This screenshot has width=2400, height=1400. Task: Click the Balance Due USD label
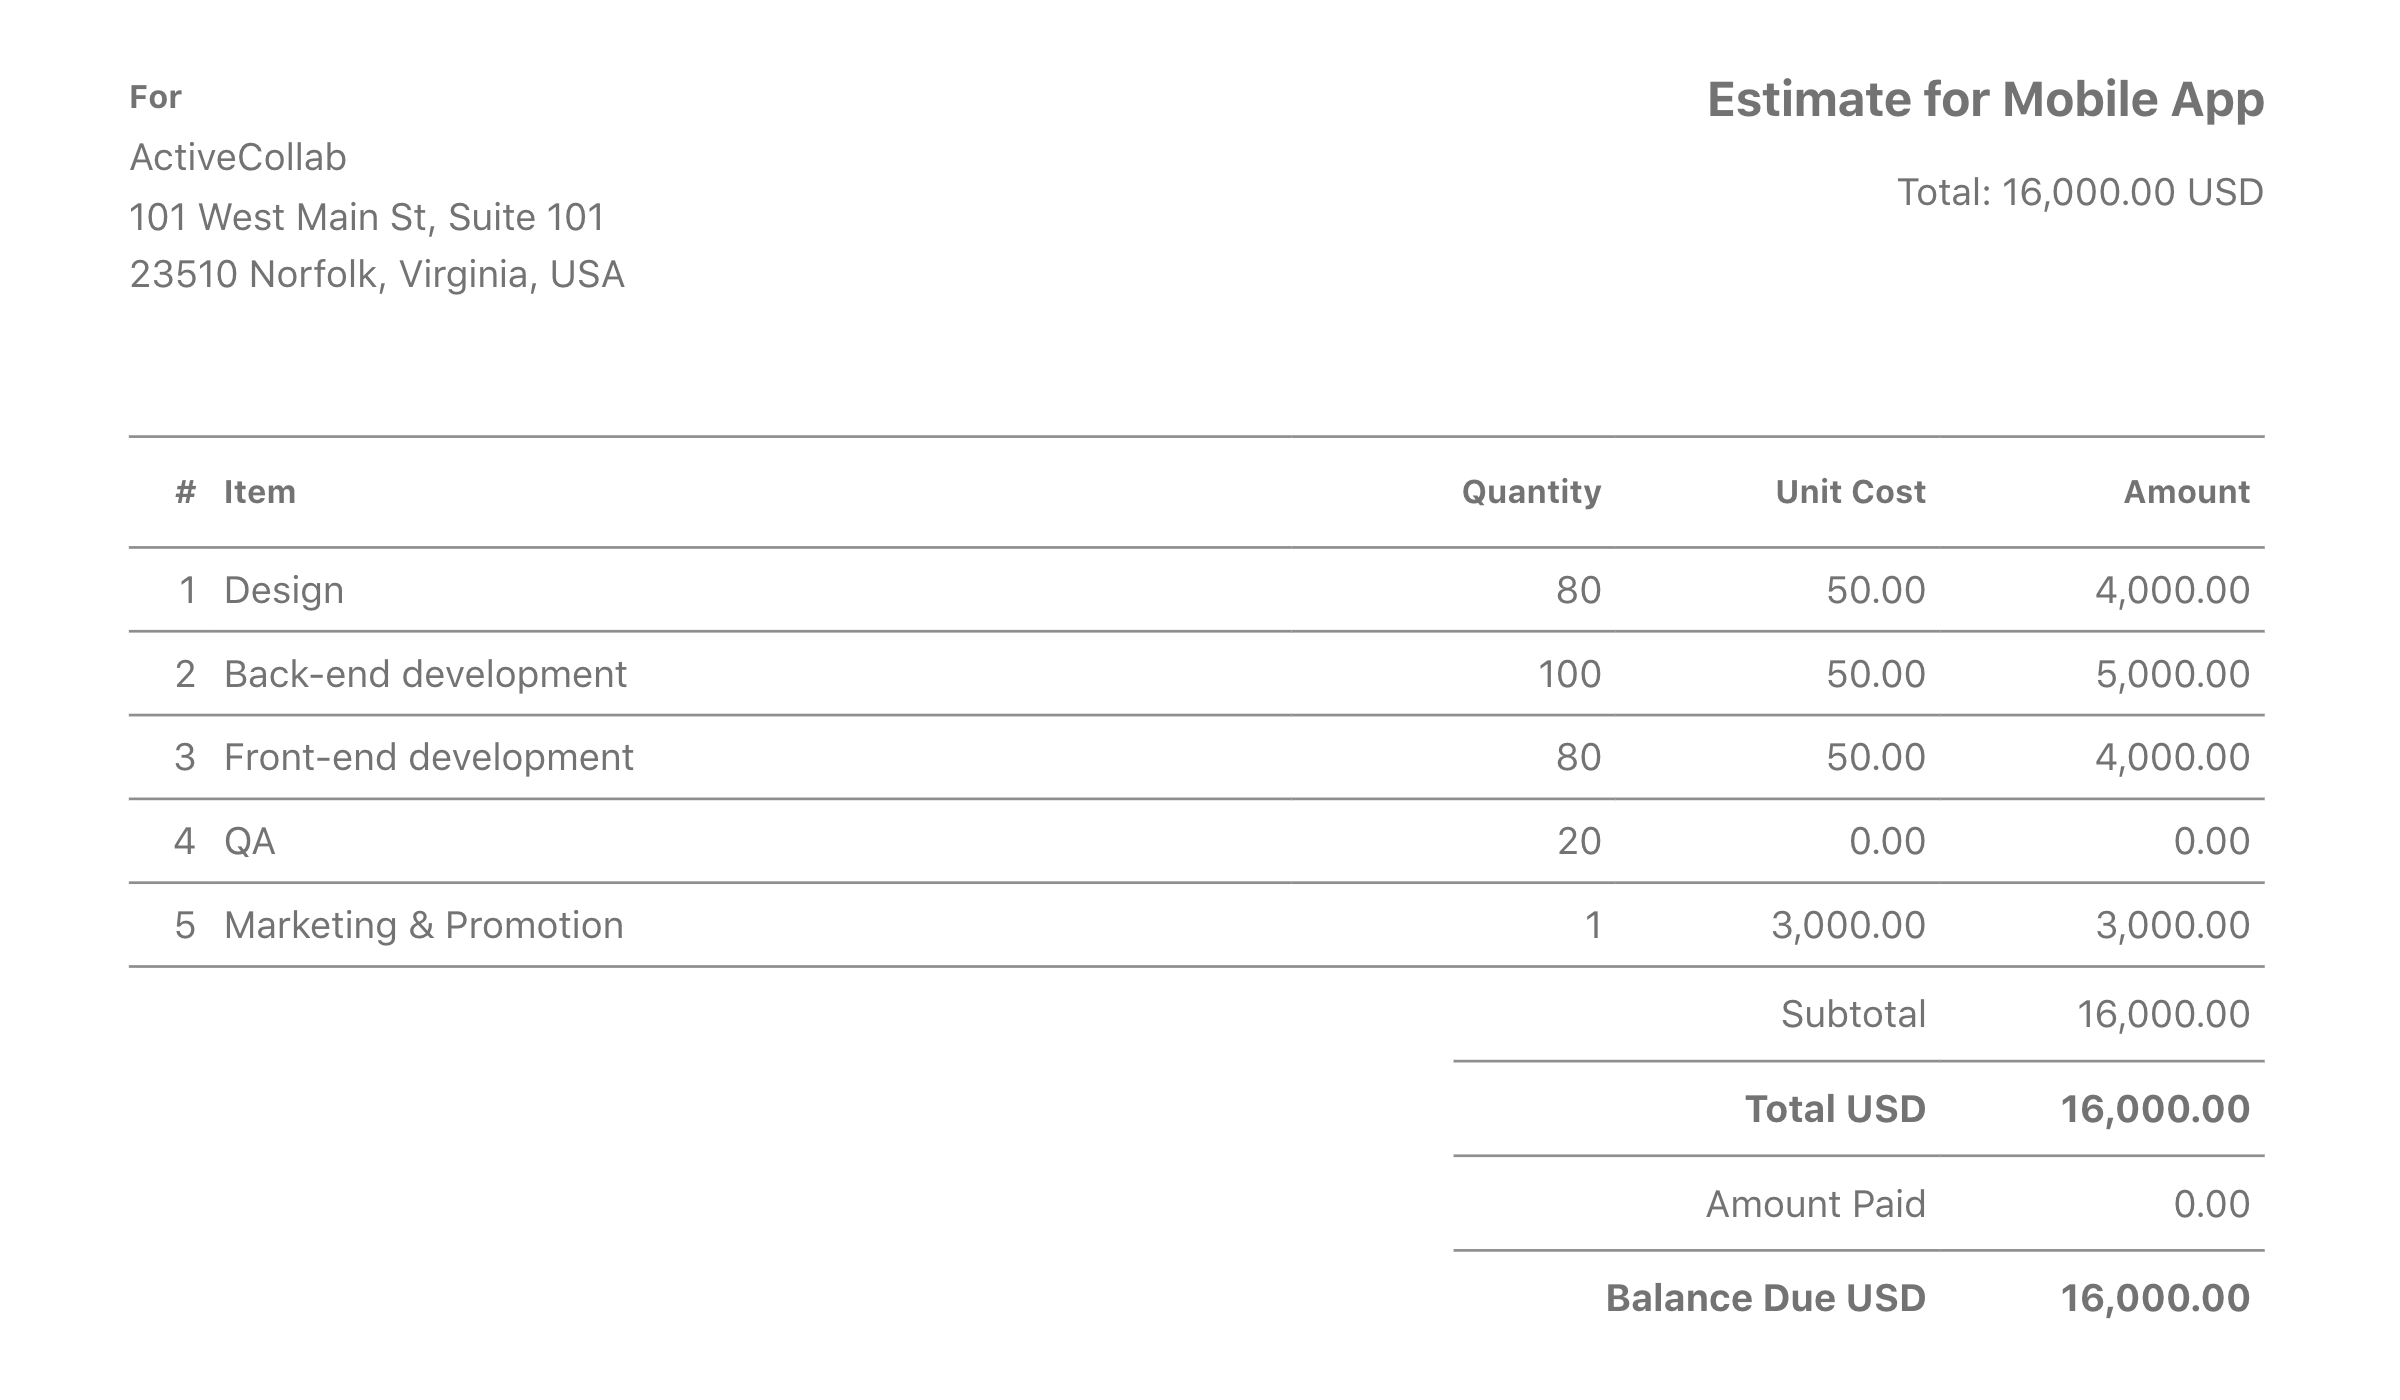pyautogui.click(x=1765, y=1298)
